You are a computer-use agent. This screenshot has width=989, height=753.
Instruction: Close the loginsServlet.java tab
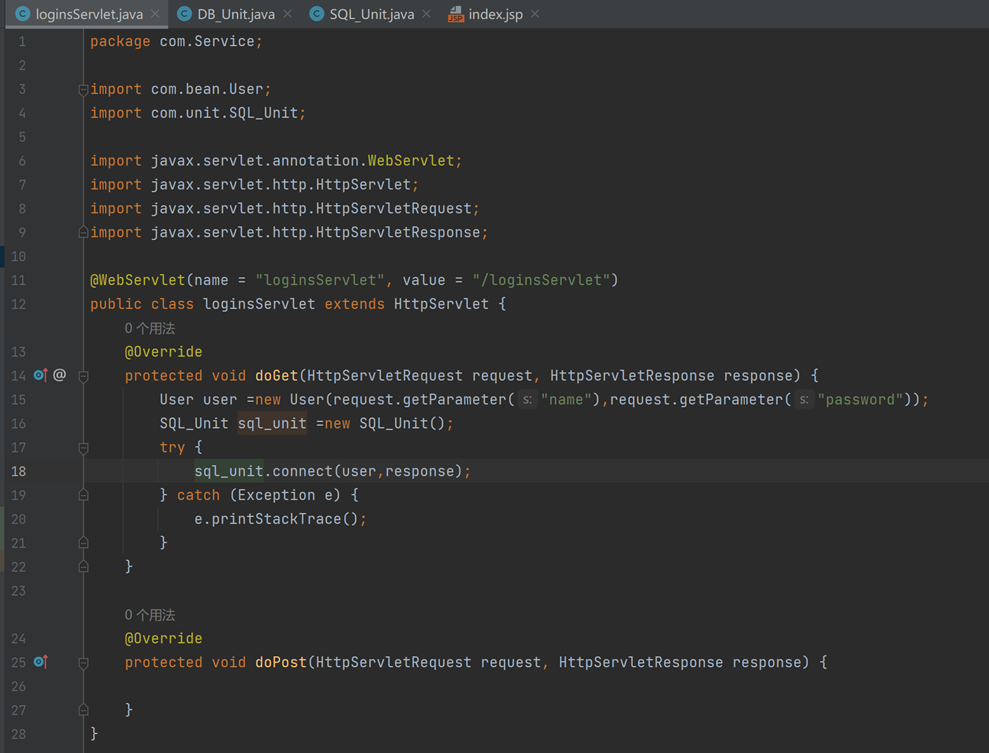pos(155,14)
